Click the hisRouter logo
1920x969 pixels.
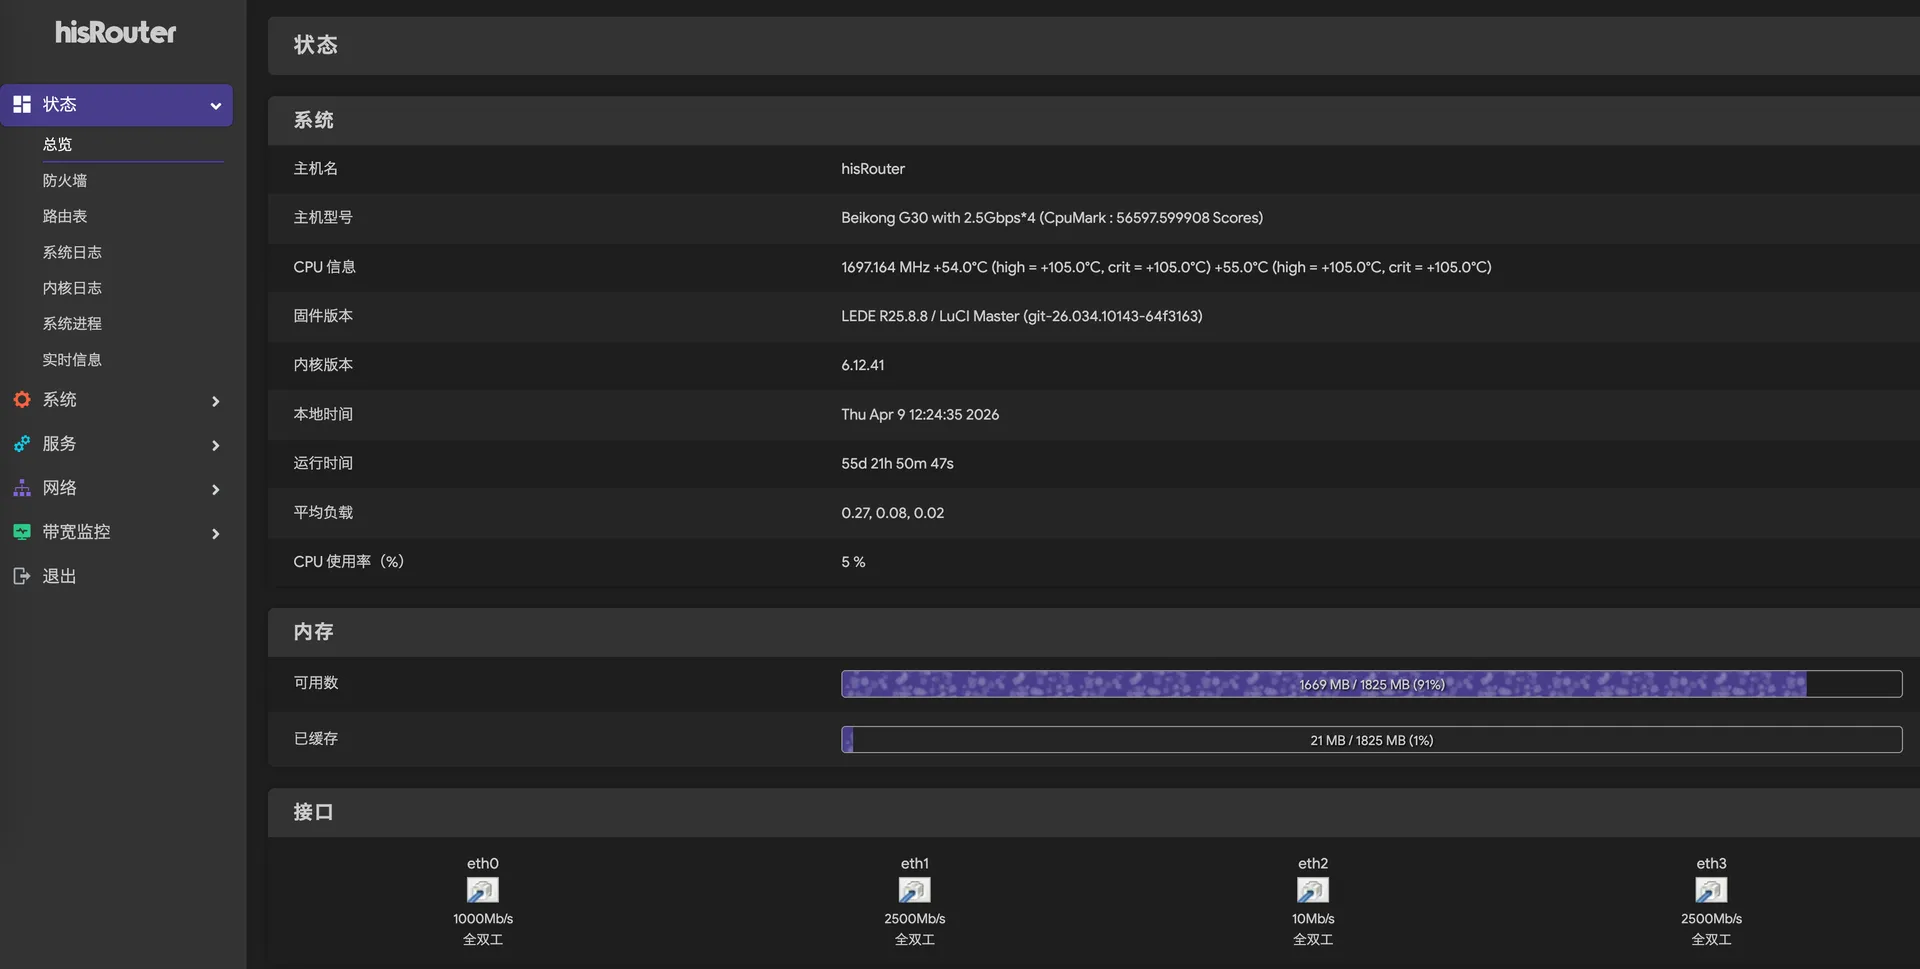(116, 33)
